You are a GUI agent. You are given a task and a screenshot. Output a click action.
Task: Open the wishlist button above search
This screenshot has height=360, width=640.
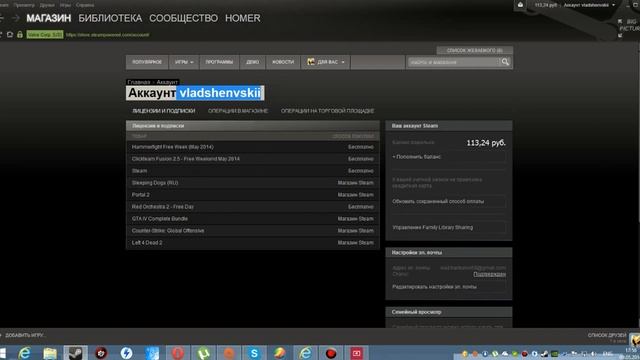[x=475, y=50]
